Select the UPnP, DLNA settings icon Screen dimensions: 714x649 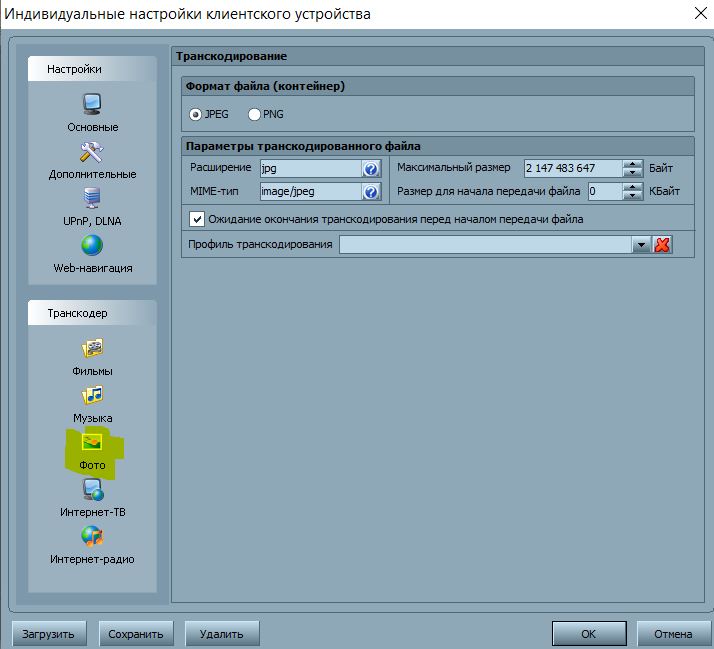(x=92, y=199)
